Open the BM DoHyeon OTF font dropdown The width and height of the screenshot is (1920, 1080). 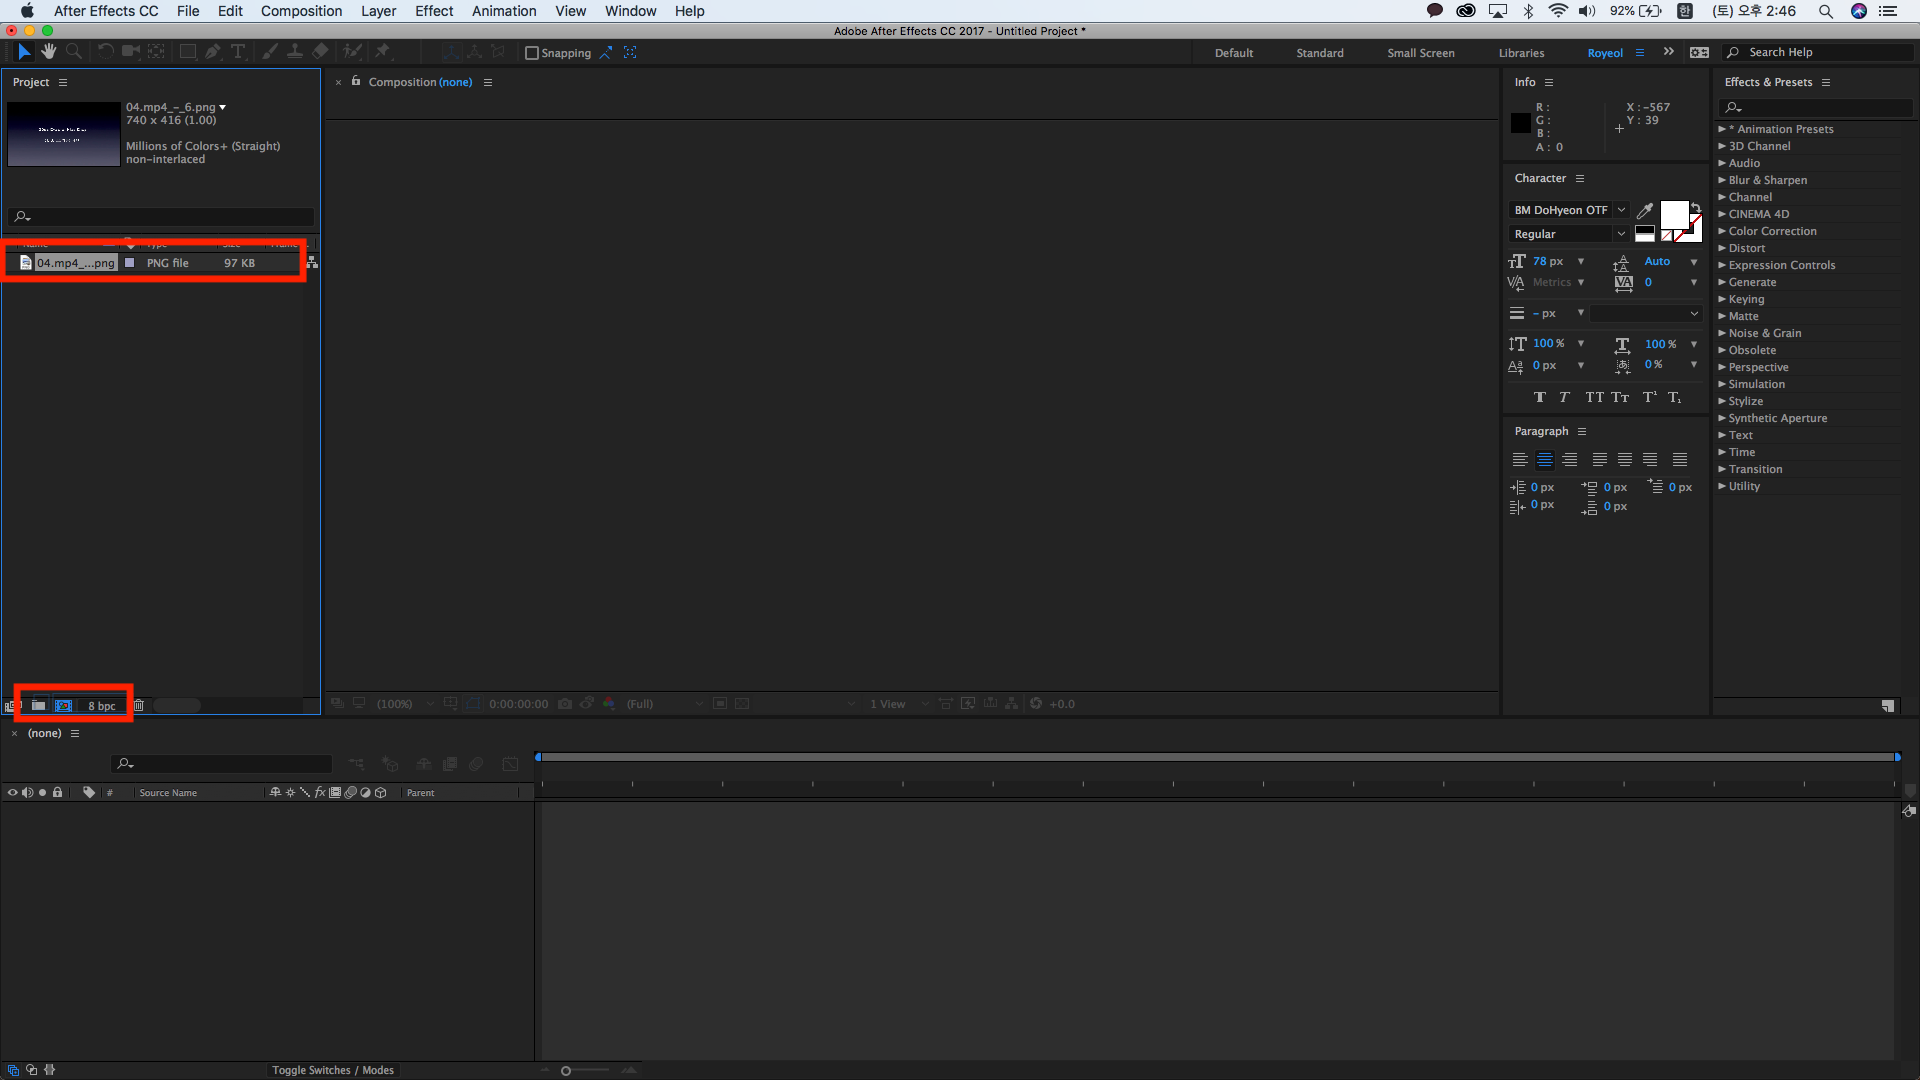(x=1568, y=210)
